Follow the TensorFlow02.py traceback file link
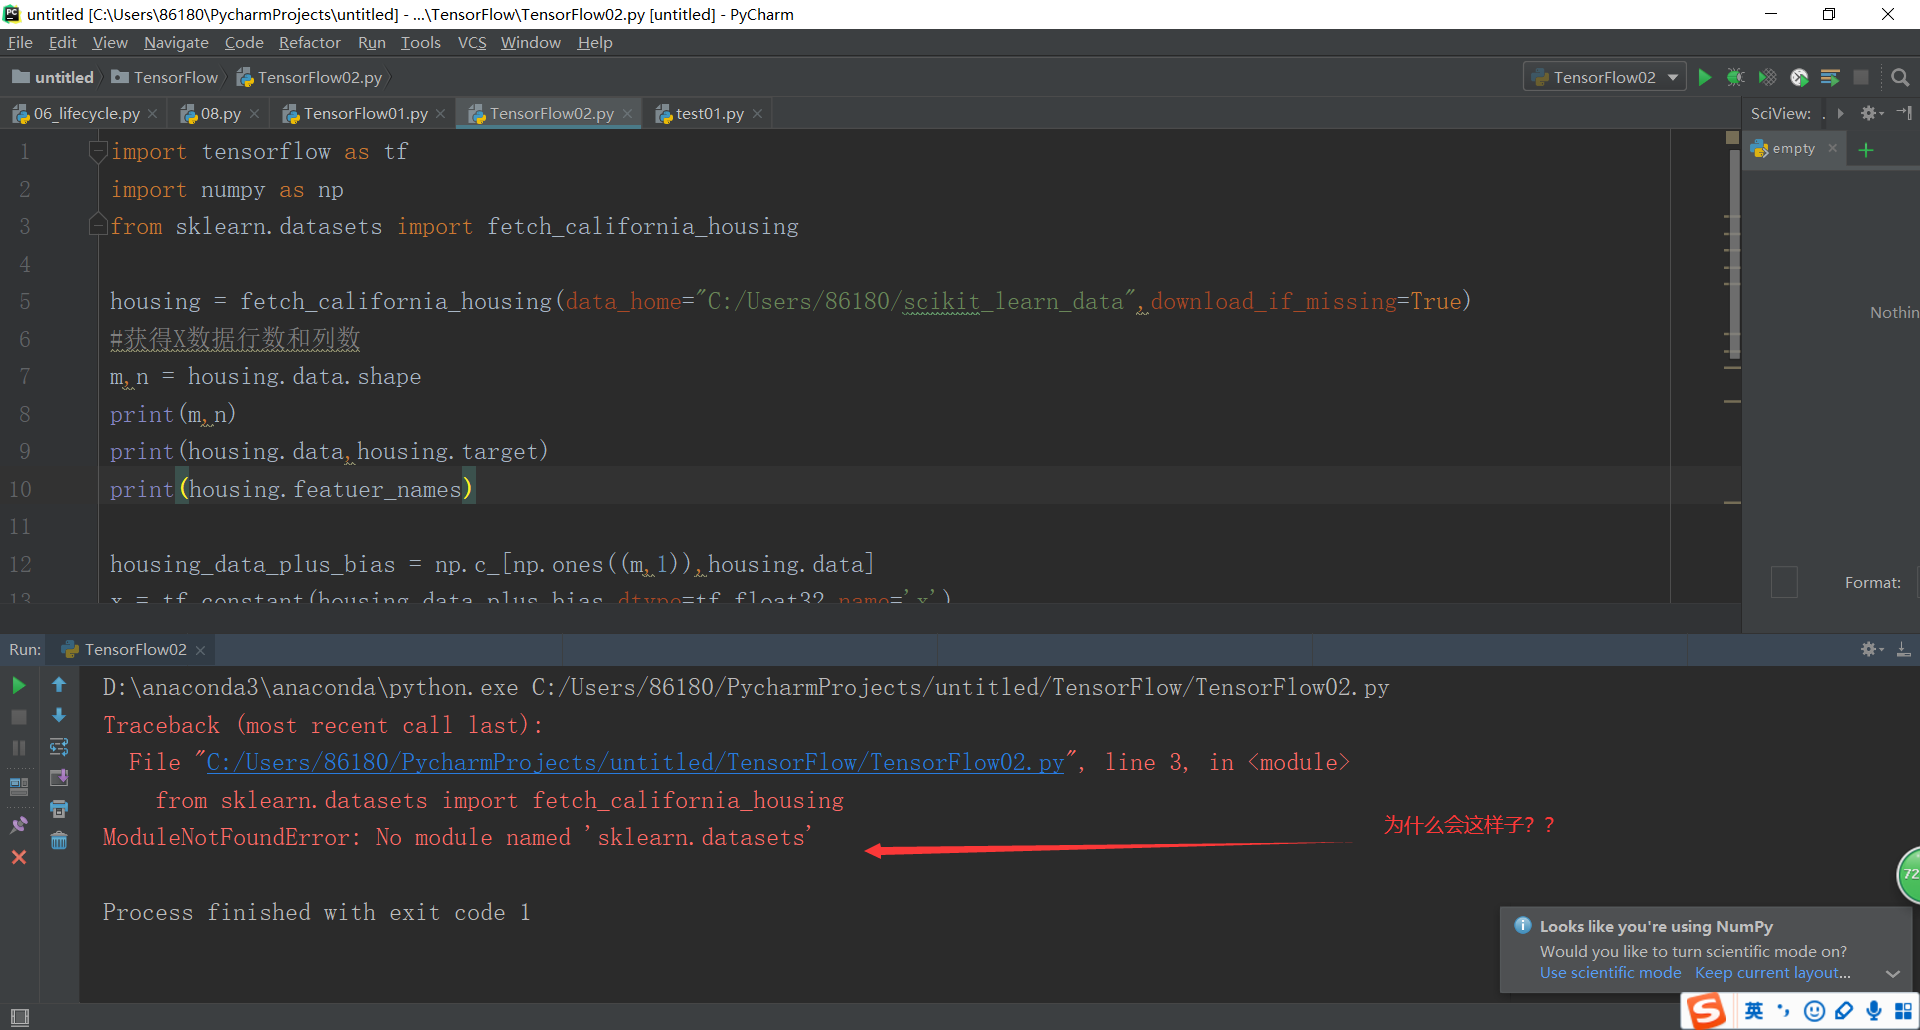 [x=635, y=762]
